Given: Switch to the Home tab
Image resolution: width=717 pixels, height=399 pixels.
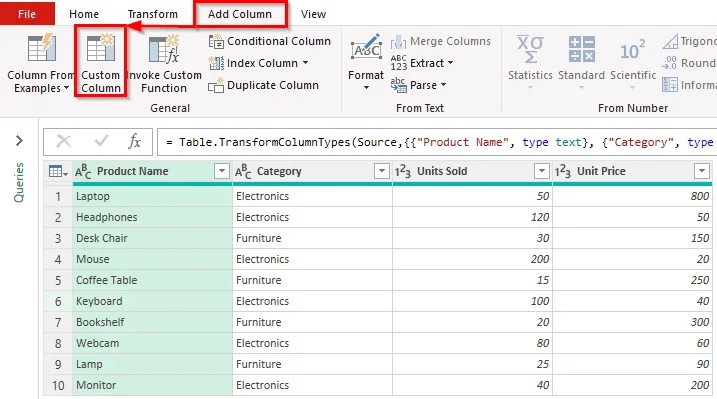Looking at the screenshot, I should pos(84,14).
